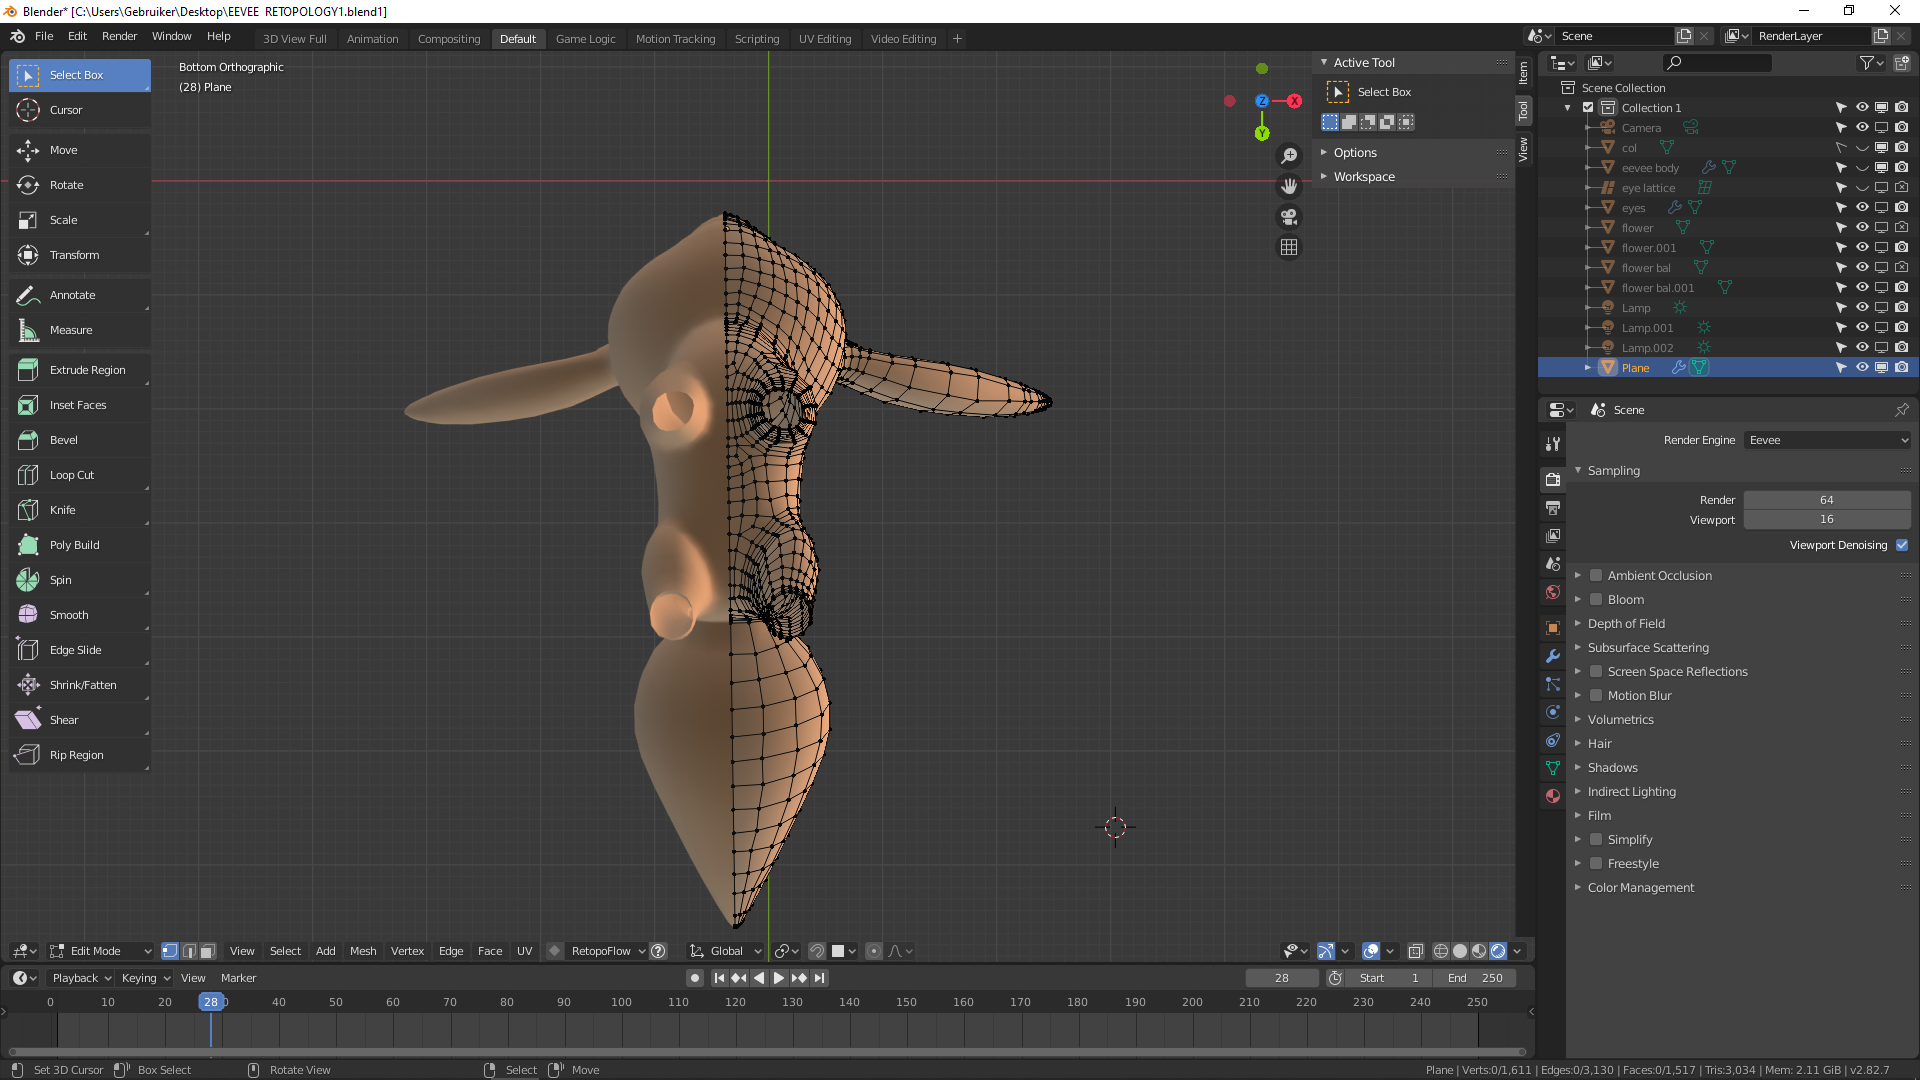Image resolution: width=1920 pixels, height=1080 pixels.
Task: Toggle camera view in viewport
Action: 1289,217
